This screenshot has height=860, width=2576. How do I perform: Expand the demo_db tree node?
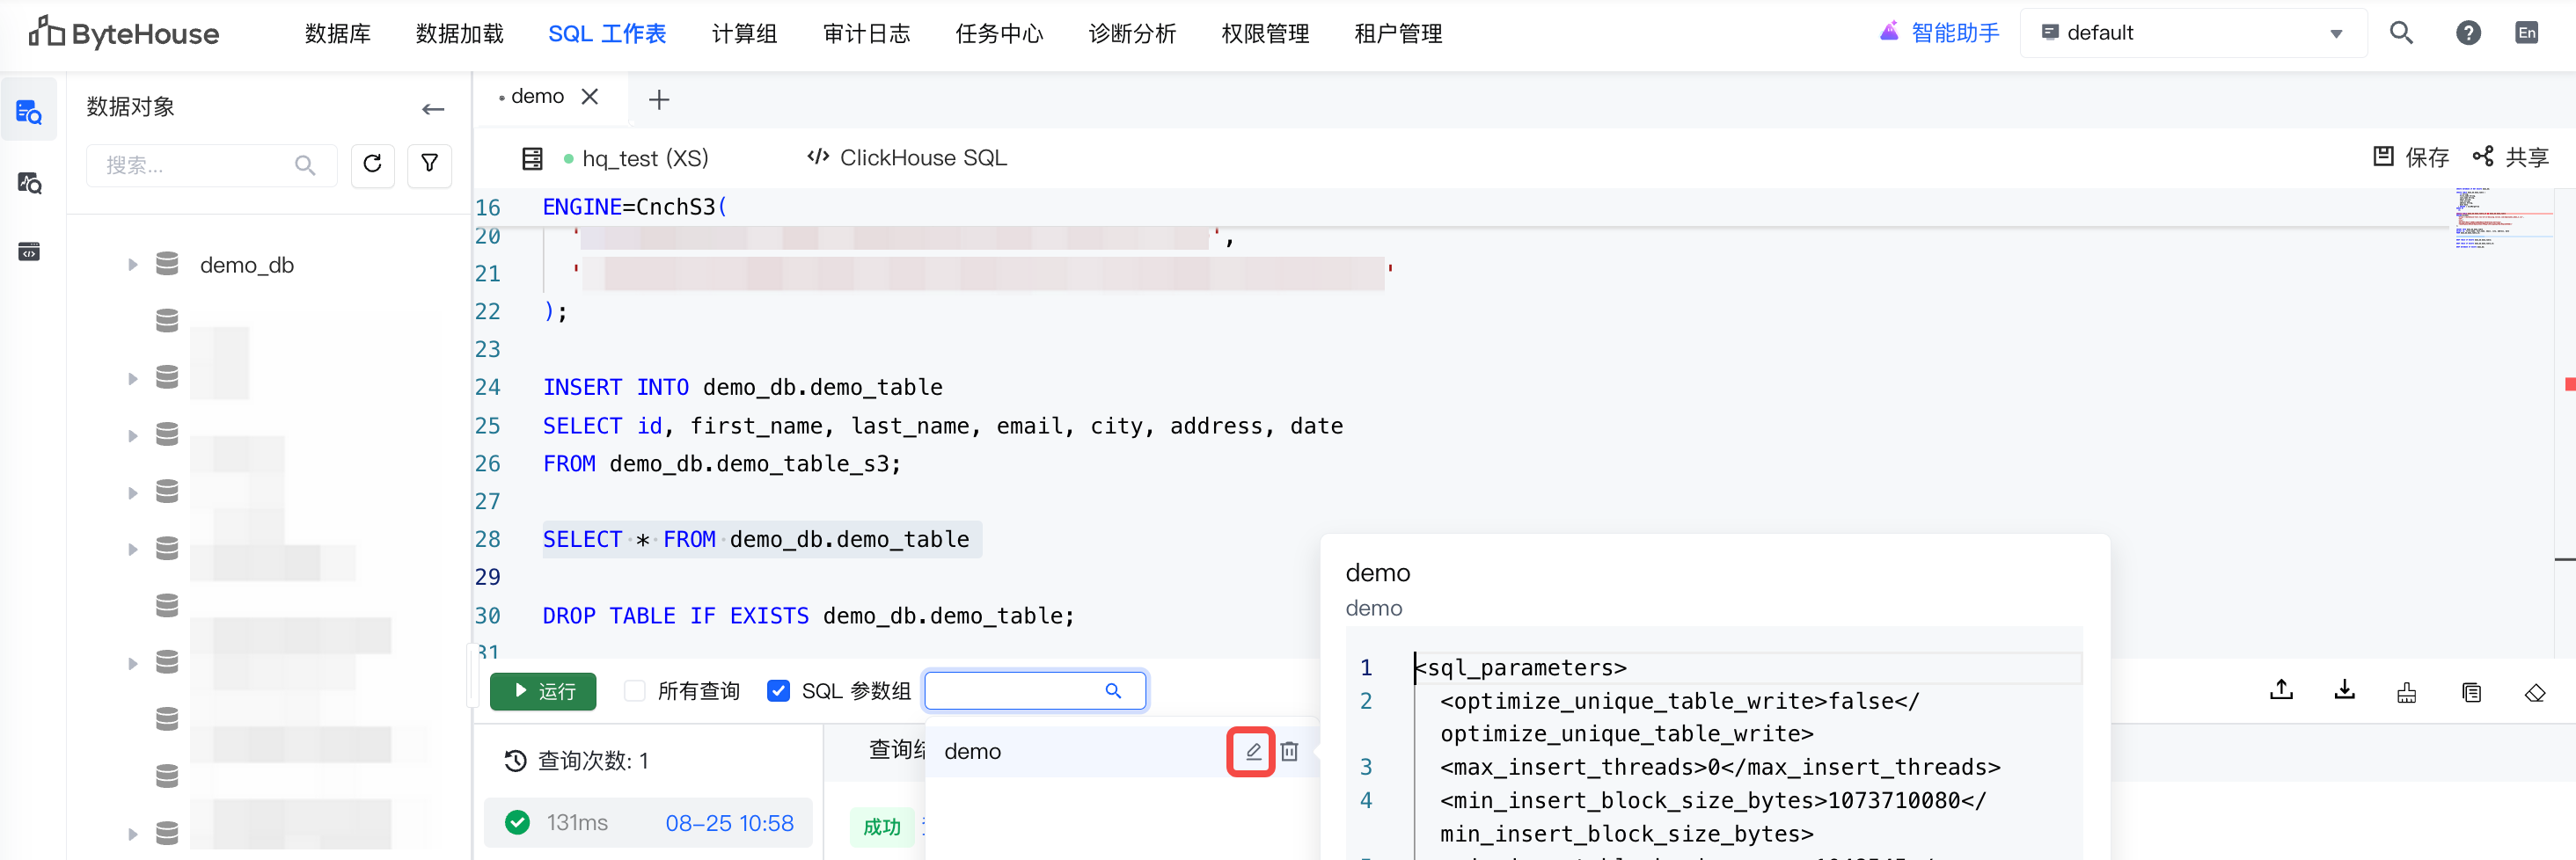(x=132, y=264)
